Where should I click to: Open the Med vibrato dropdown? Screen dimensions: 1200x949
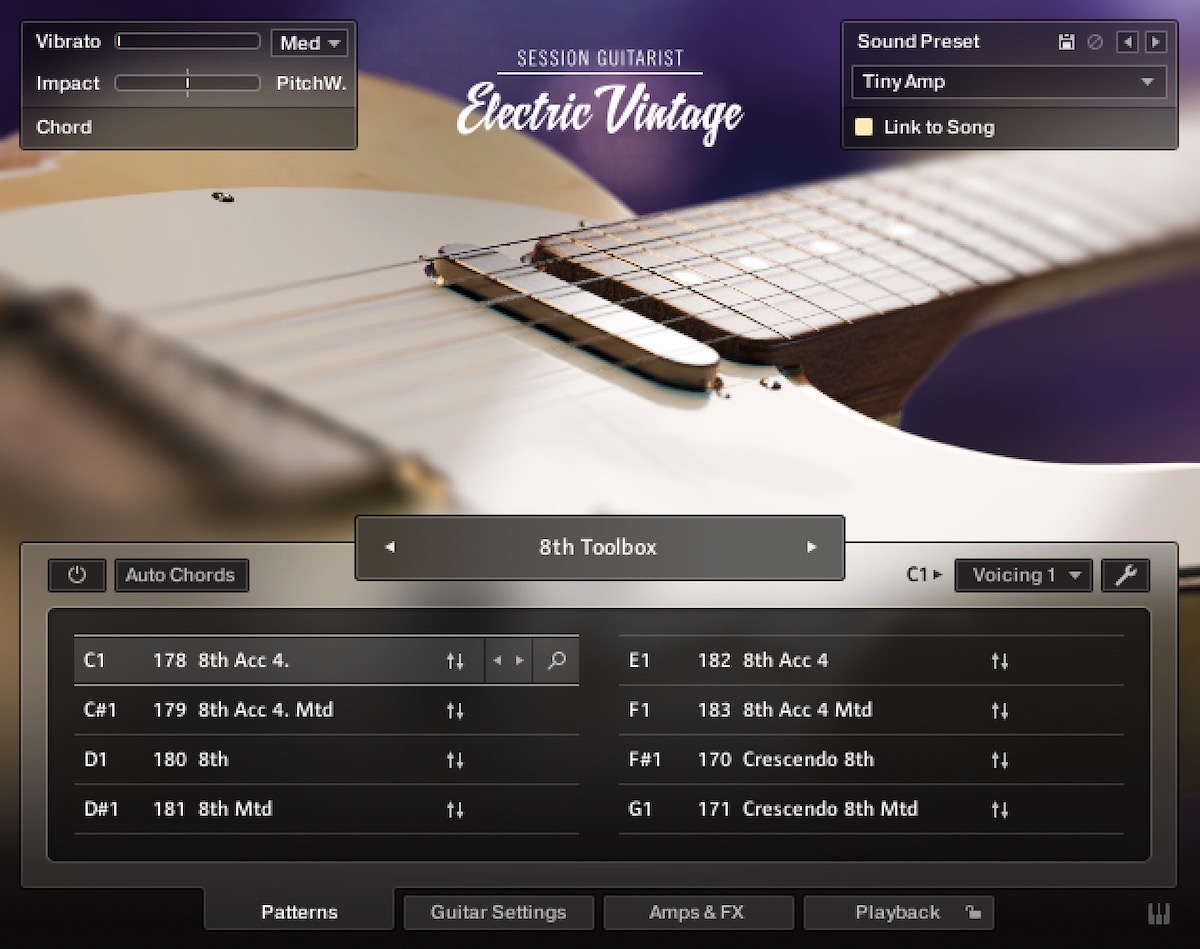[309, 43]
